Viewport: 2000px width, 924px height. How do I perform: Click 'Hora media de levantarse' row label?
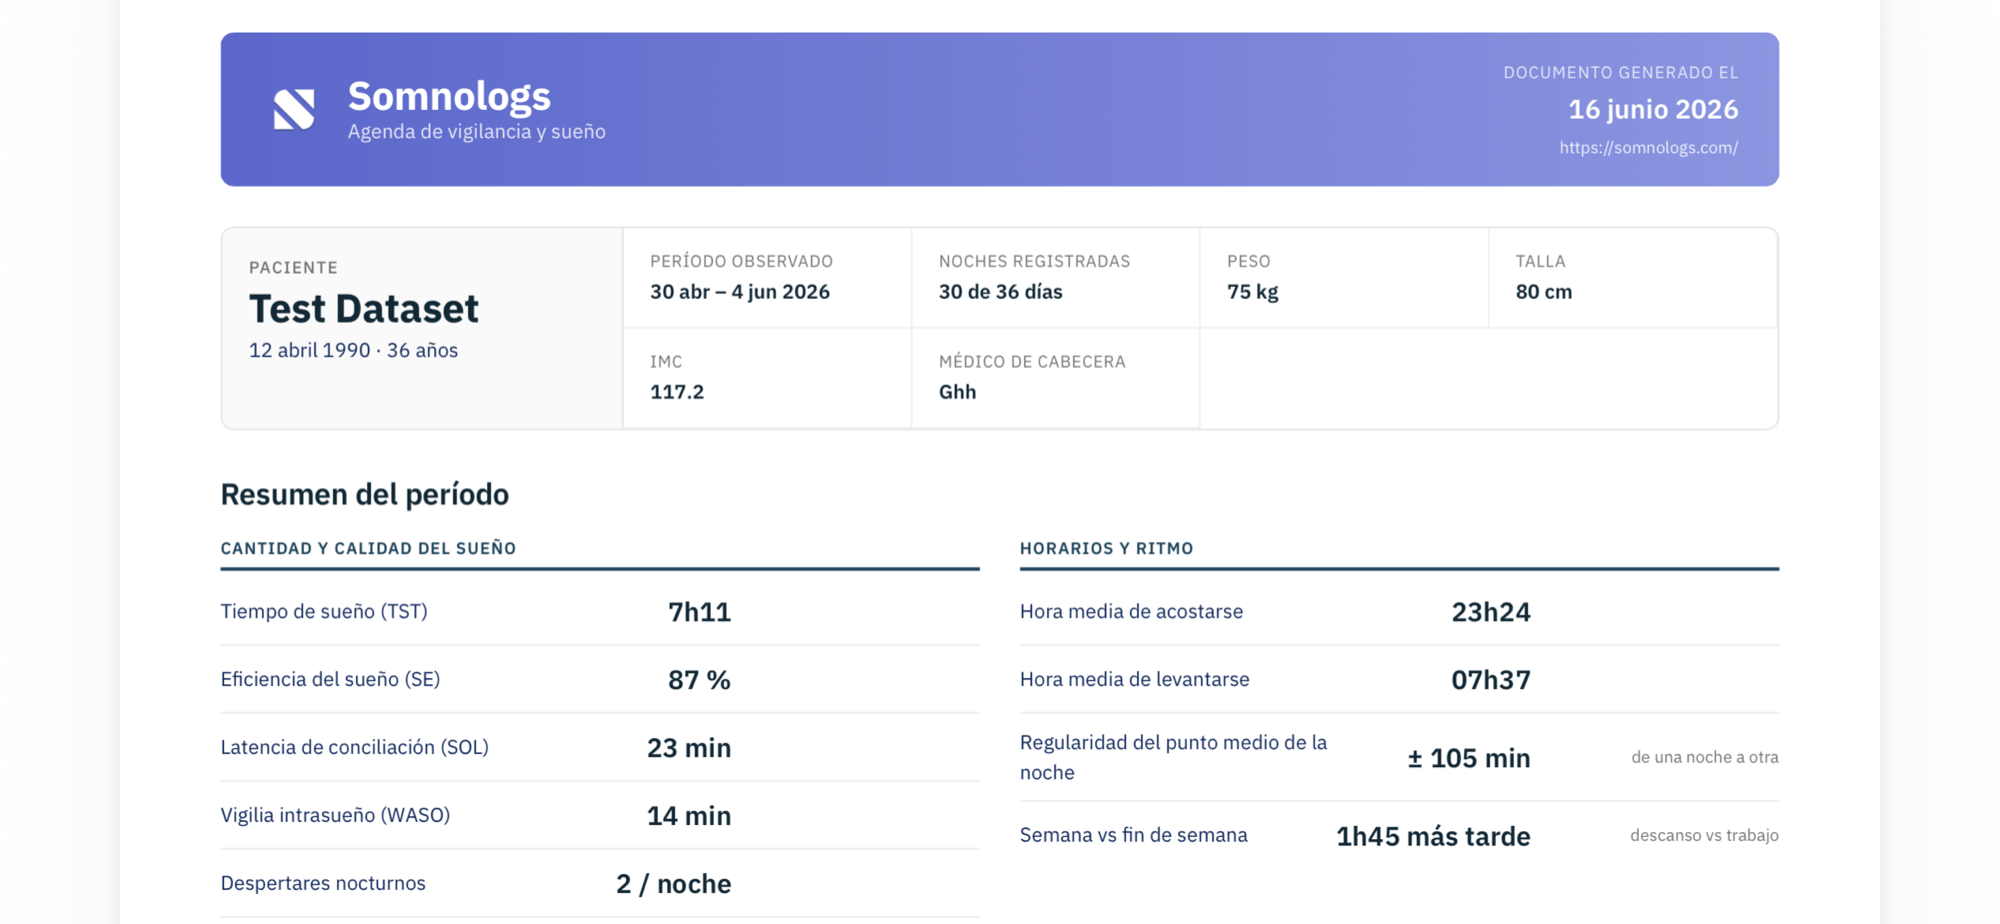point(1134,679)
